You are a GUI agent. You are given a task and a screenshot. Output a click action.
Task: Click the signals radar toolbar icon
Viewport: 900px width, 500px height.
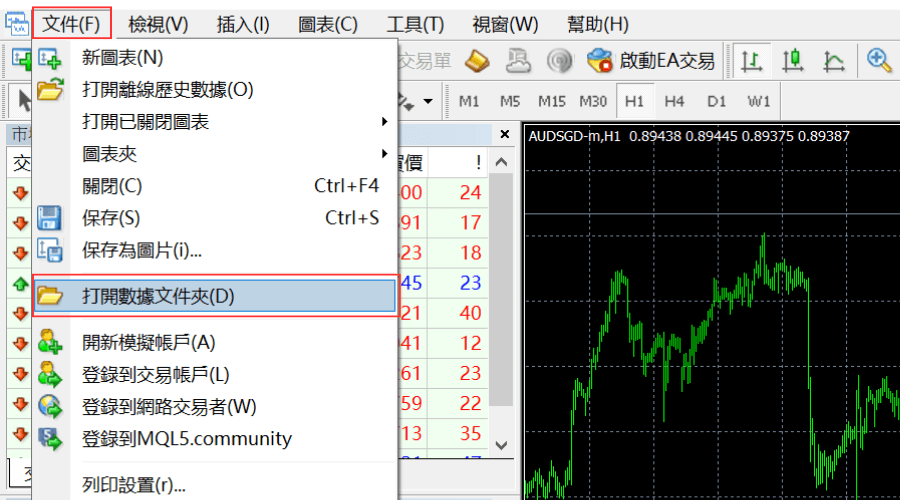click(560, 60)
